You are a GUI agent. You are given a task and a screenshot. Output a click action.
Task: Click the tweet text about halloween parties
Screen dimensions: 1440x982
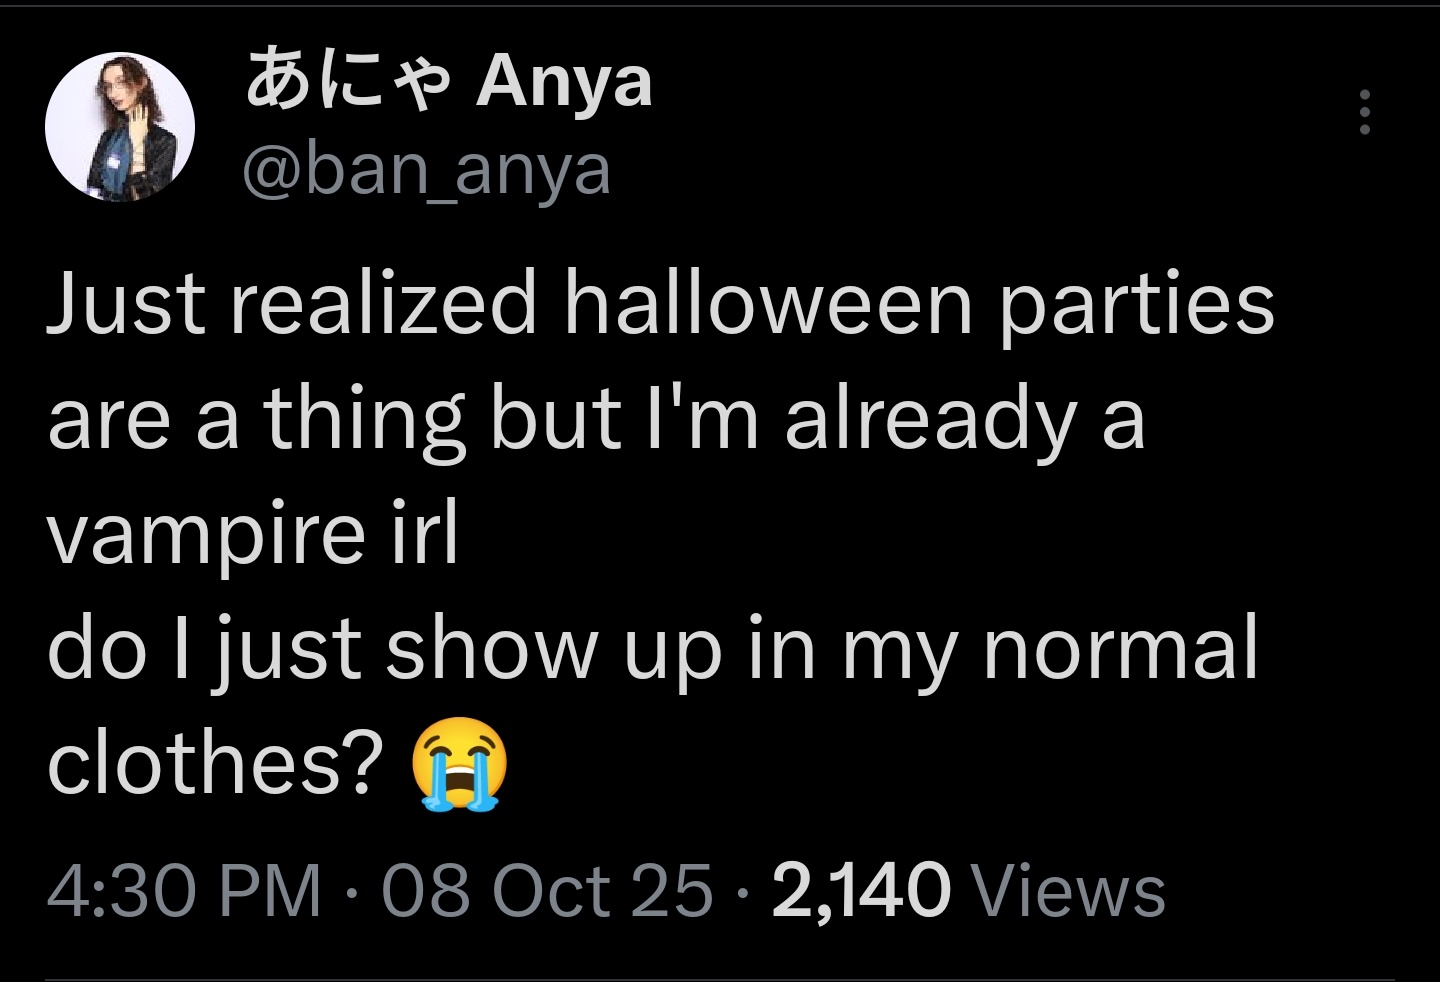[660, 304]
